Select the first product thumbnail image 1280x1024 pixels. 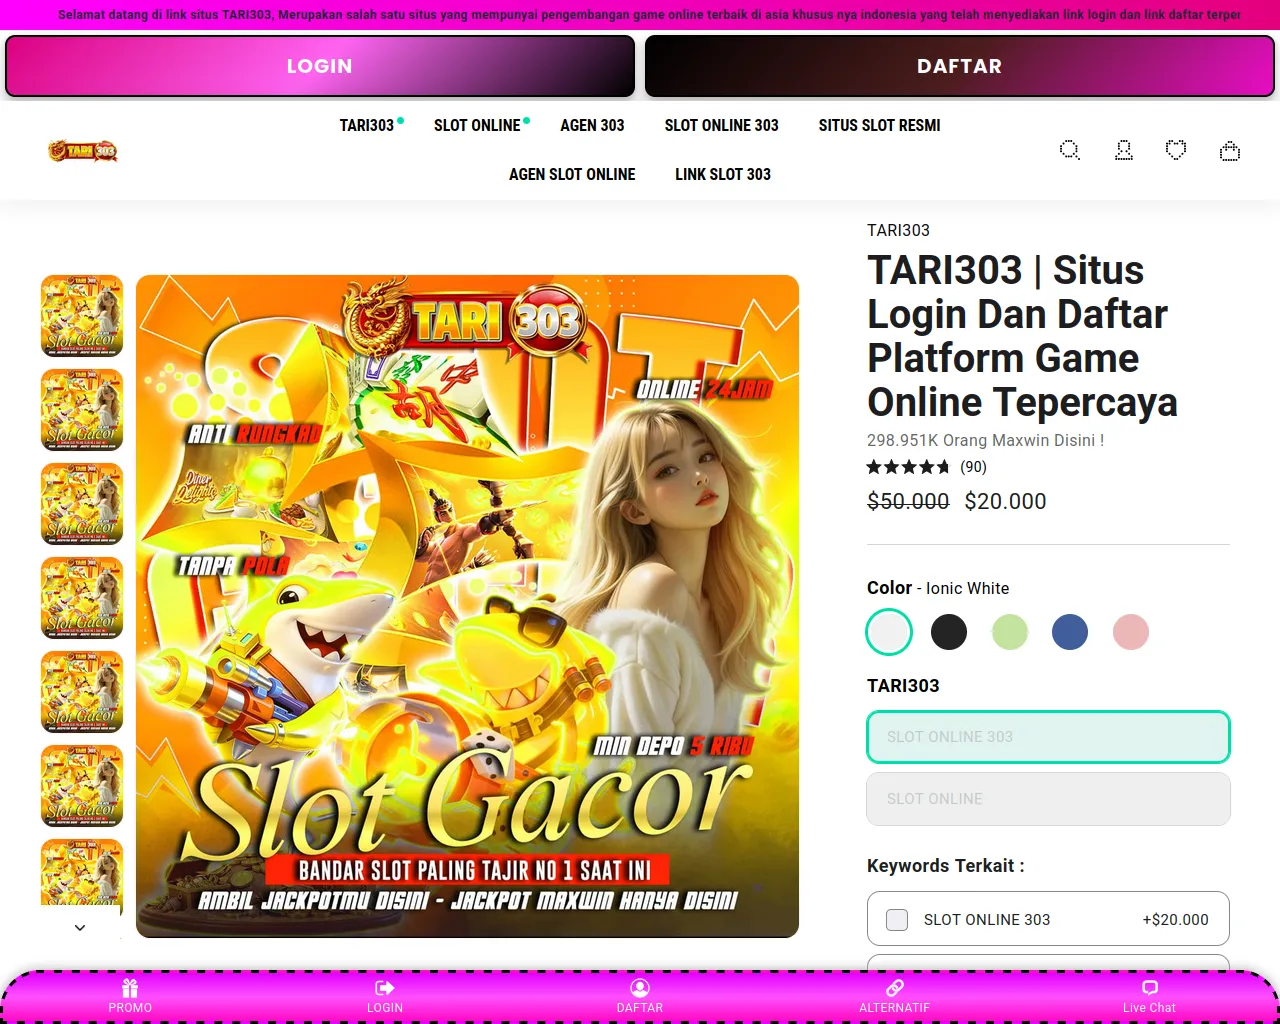[82, 316]
